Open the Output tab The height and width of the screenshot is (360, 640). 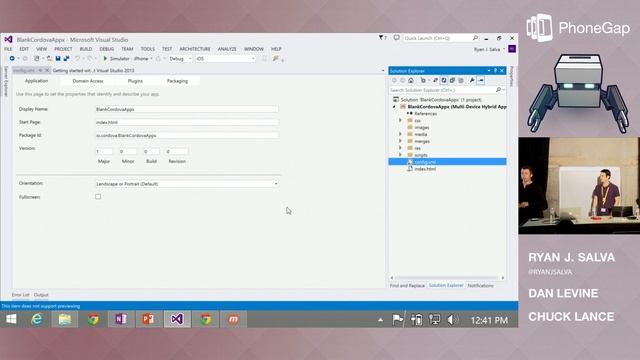point(41,295)
